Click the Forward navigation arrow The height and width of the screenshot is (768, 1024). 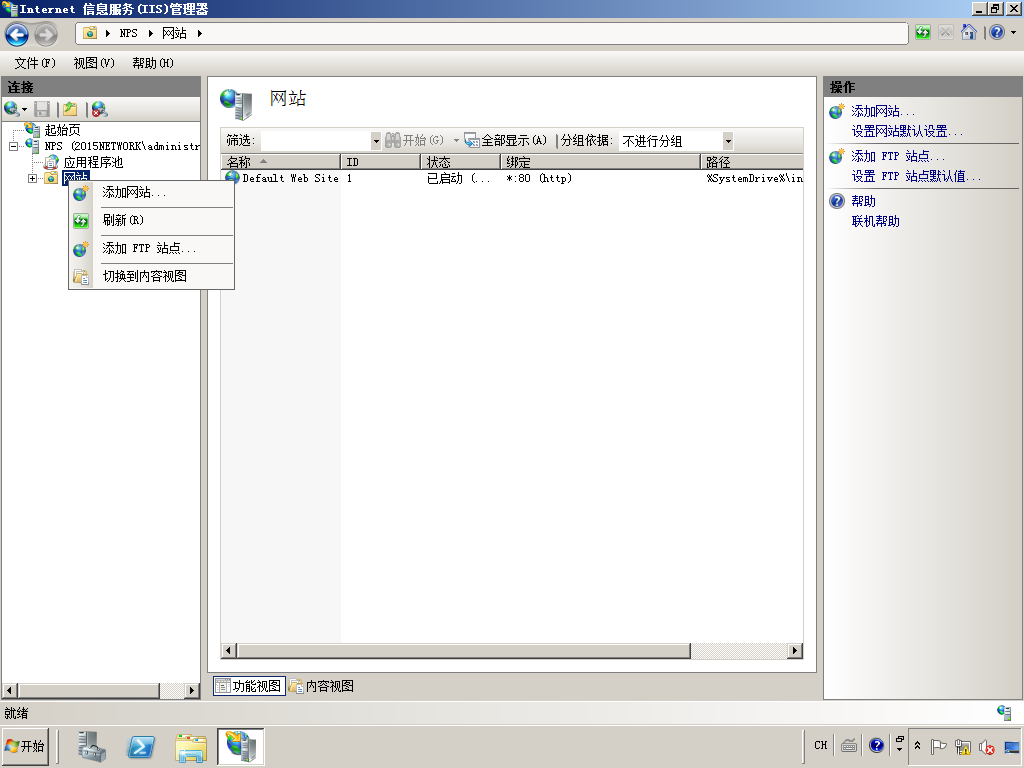click(x=46, y=34)
